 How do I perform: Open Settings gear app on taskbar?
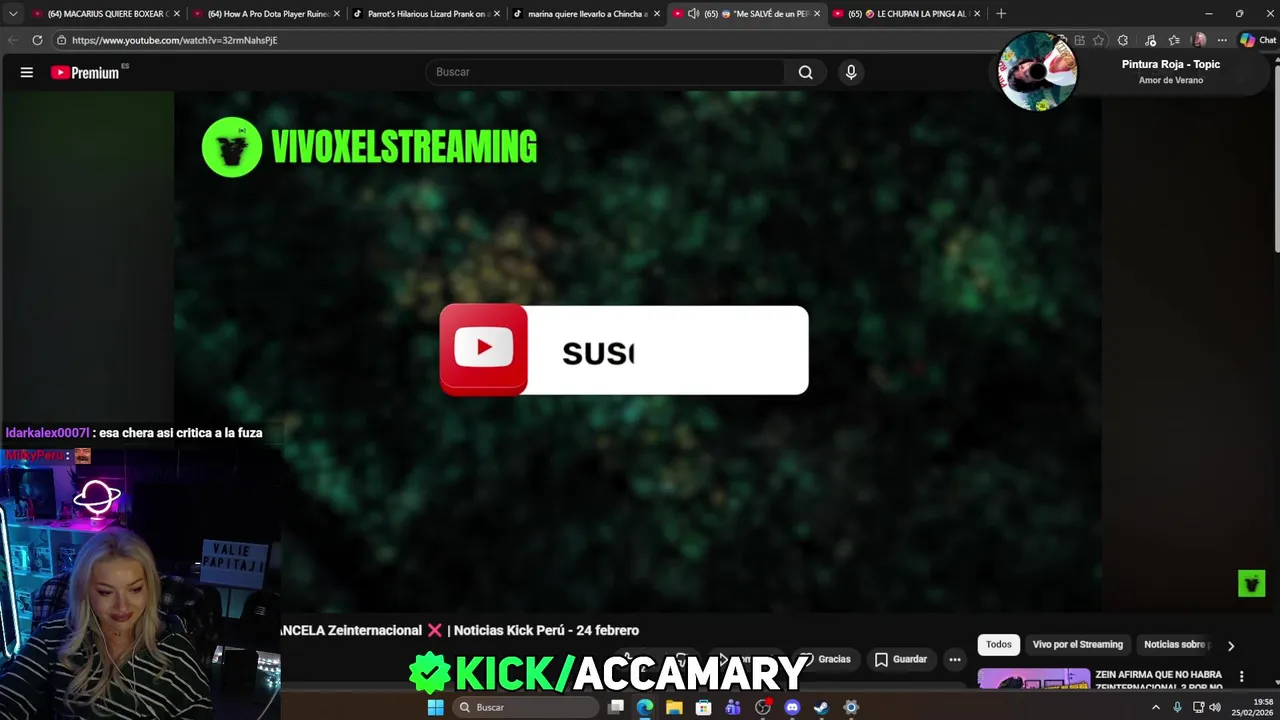coord(851,707)
